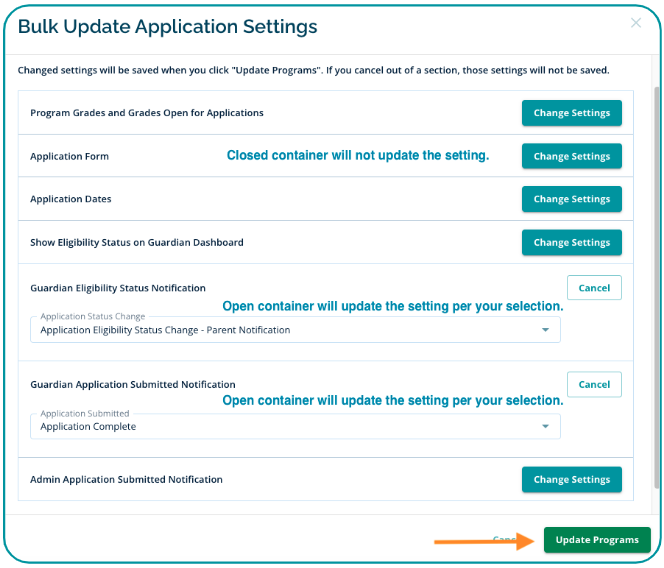Change settings for Admin Application Submitted Notification
664x568 pixels.
[x=571, y=479]
